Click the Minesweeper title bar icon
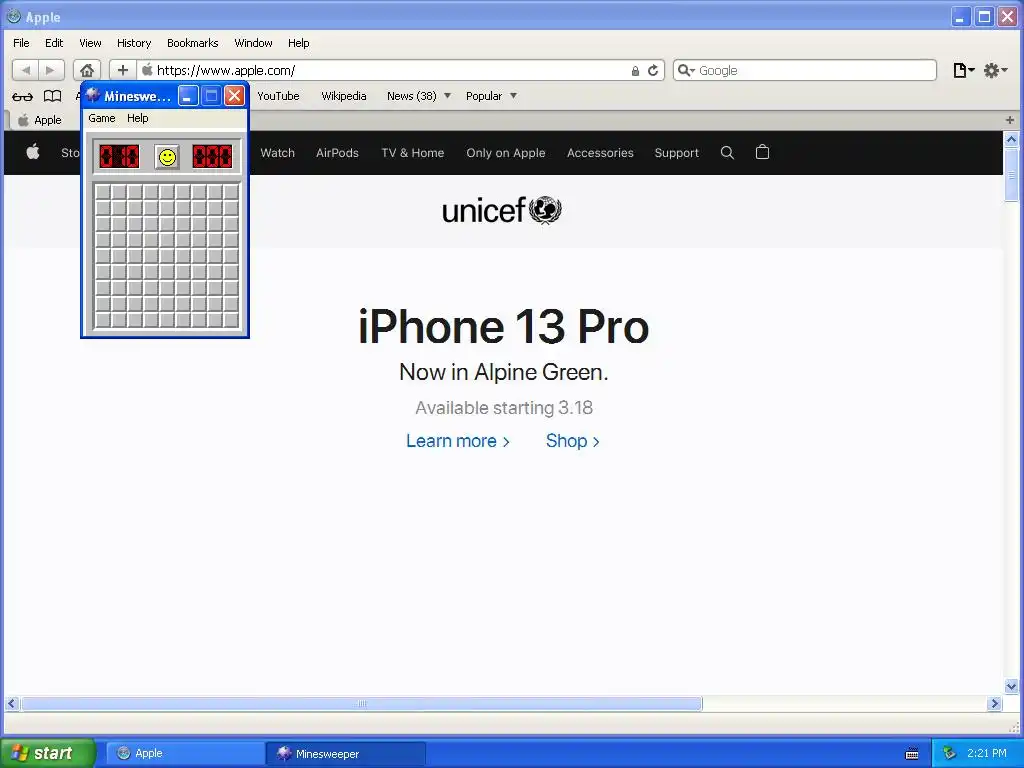The width and height of the screenshot is (1024, 768). tap(93, 95)
